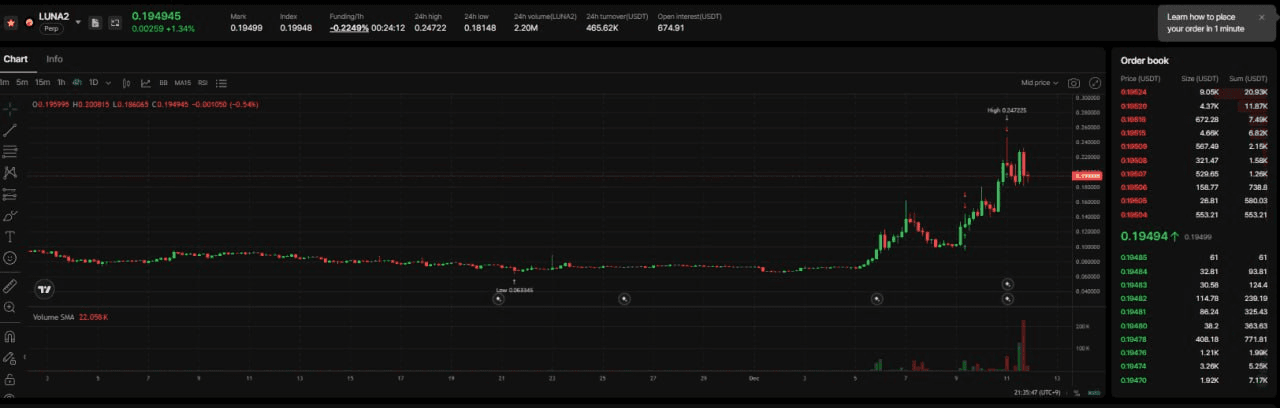This screenshot has width=1280, height=408.
Task: Toggle lock all drawings
Action: tap(10, 380)
